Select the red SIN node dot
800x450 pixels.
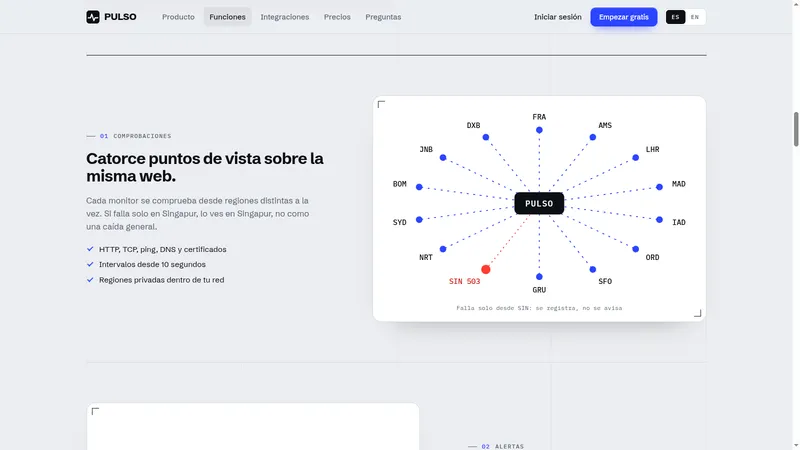pyautogui.click(x=486, y=269)
